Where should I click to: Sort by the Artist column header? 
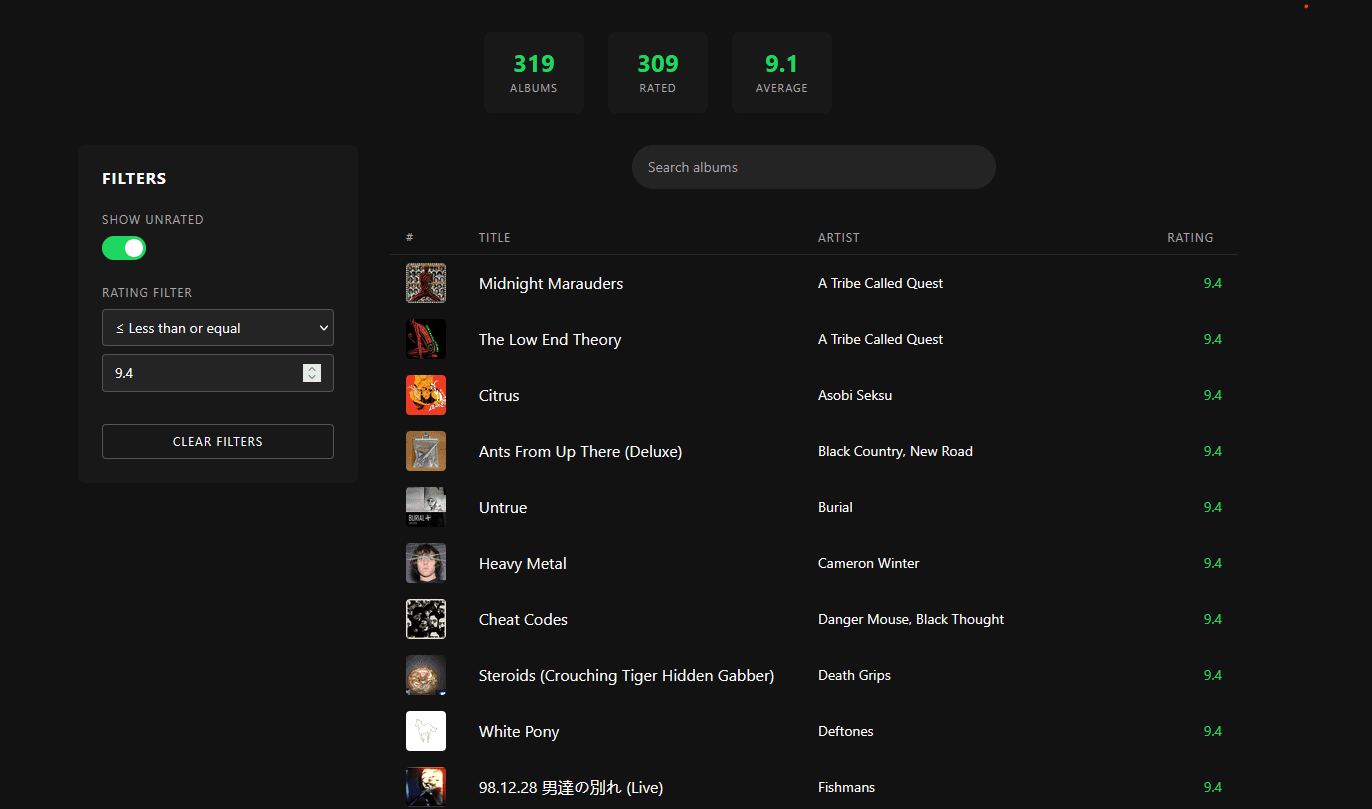[x=839, y=238]
